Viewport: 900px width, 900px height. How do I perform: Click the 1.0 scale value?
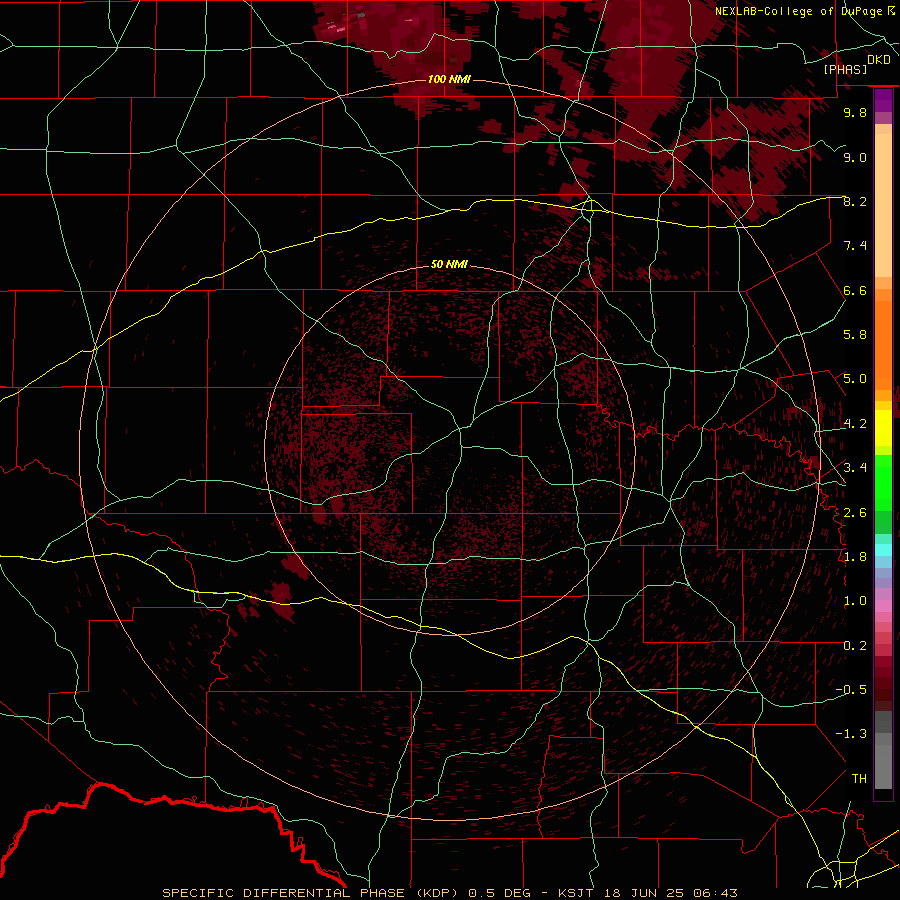tap(855, 601)
